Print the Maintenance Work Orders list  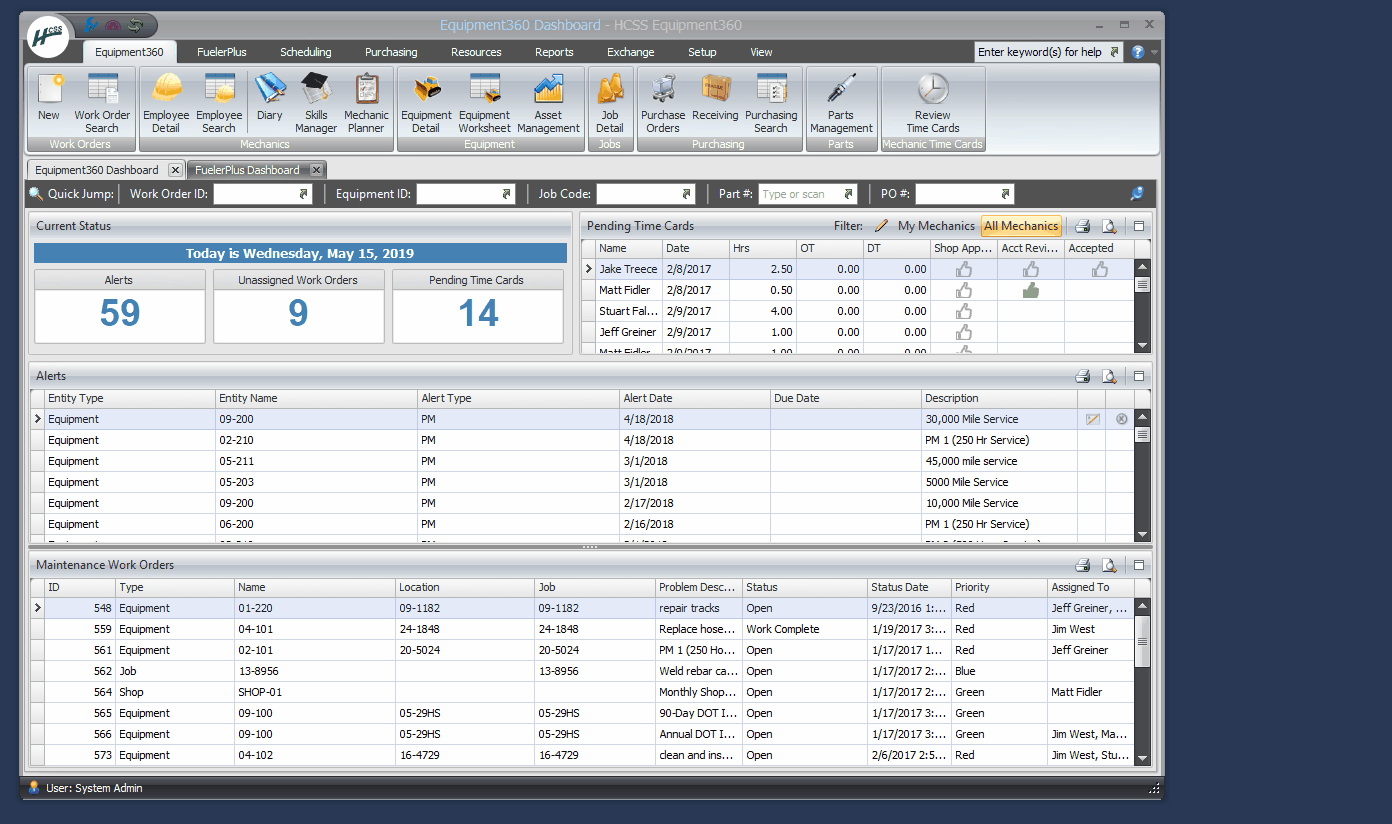tap(1082, 565)
